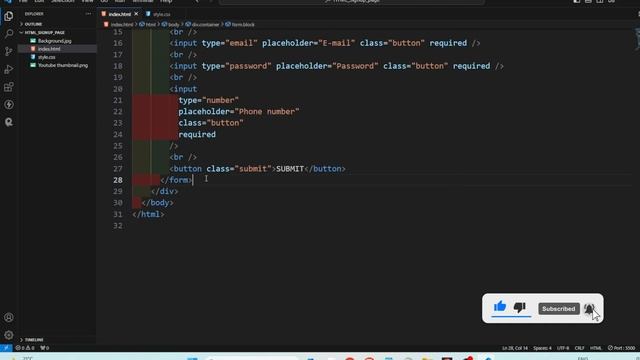Click Spaces: 4 indentation setting

click(x=542, y=348)
